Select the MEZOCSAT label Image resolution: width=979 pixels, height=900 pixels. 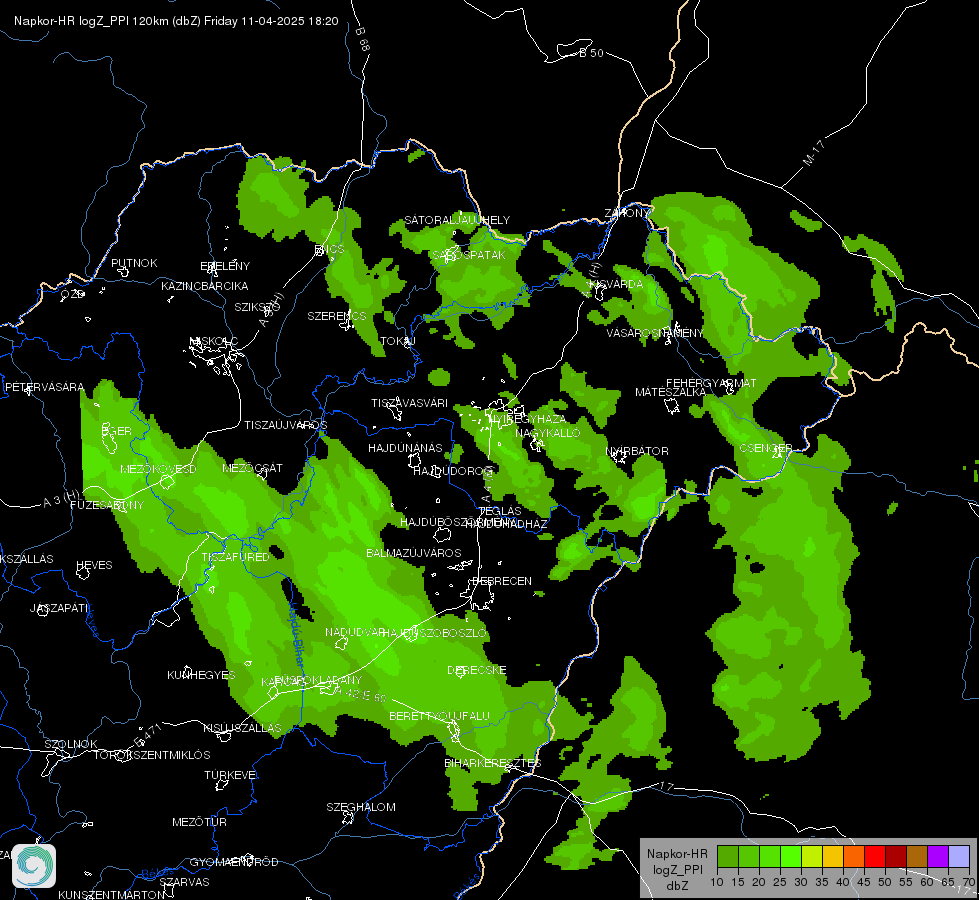[x=252, y=468]
